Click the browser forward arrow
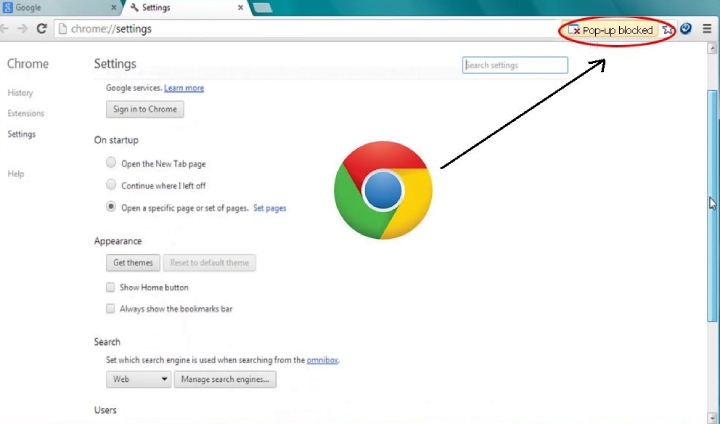This screenshot has width=720, height=424. (22, 28)
